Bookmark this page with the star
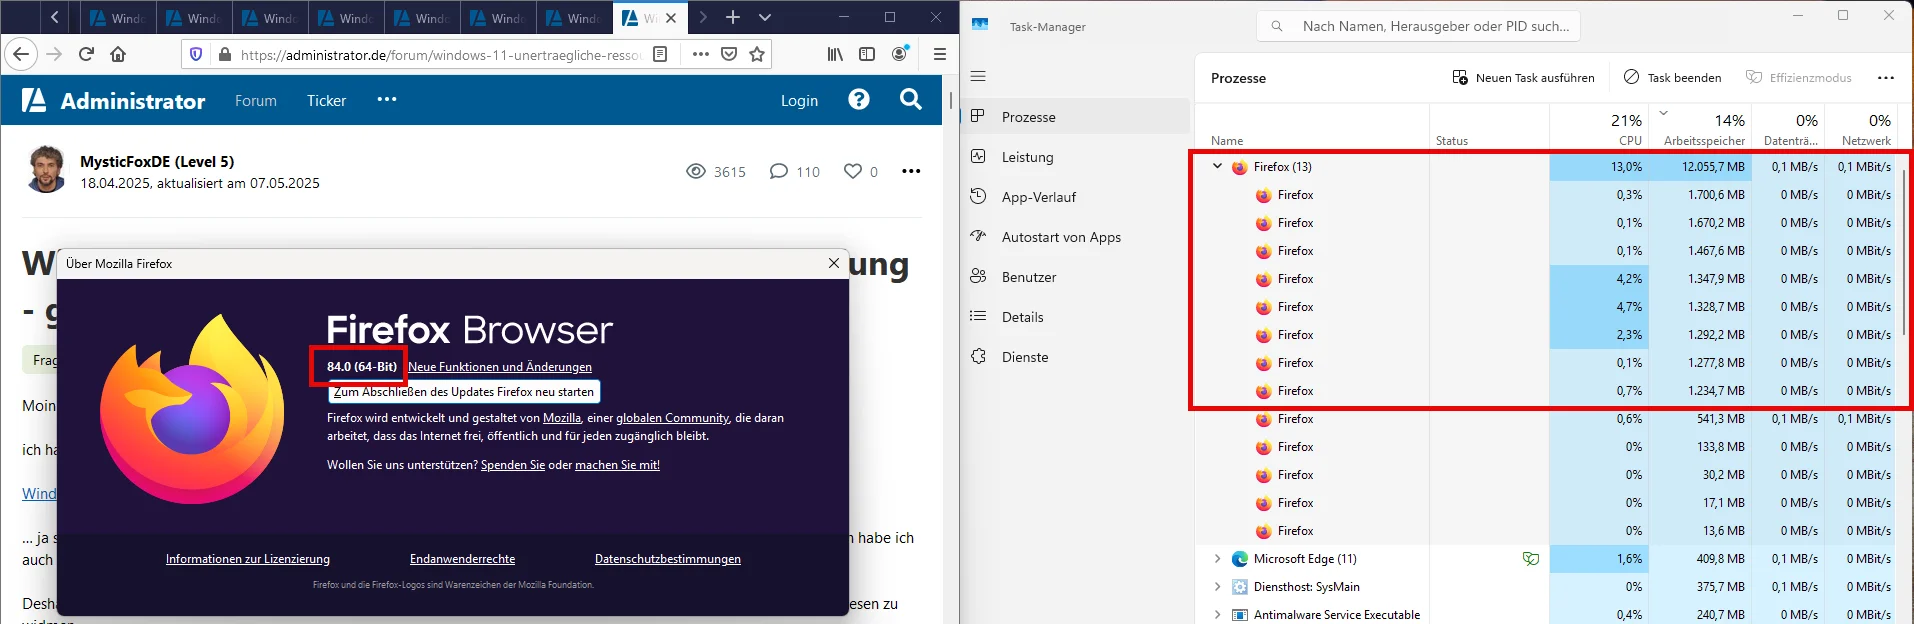 coord(757,55)
